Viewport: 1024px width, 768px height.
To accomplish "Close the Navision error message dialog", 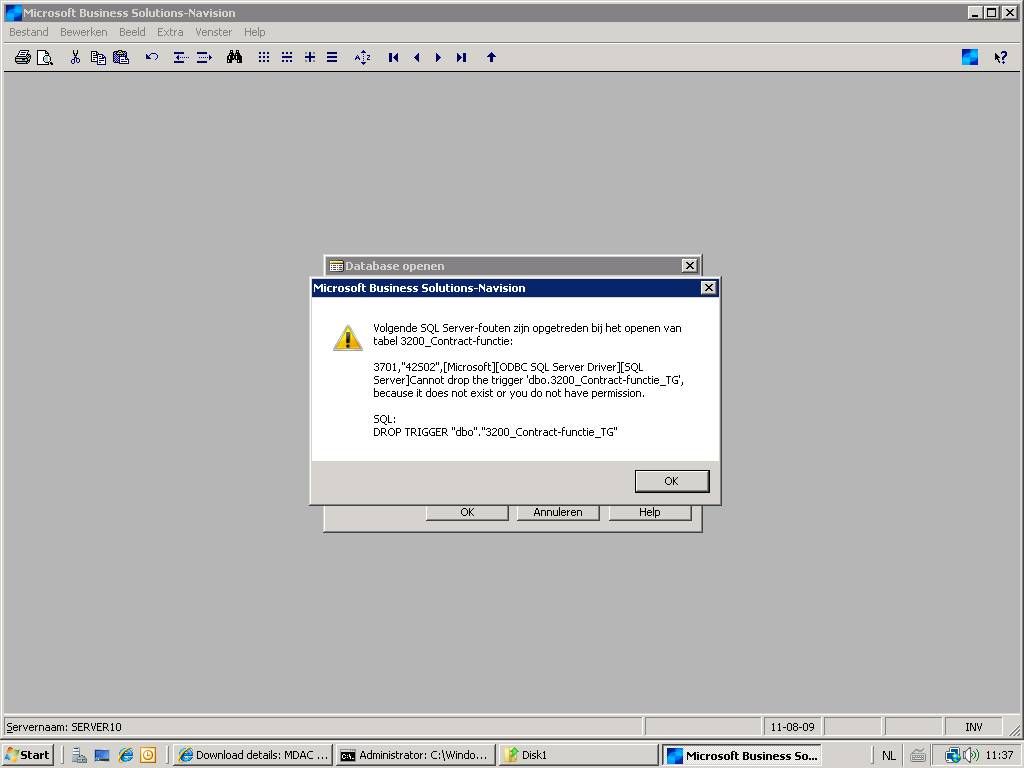I will [x=709, y=288].
